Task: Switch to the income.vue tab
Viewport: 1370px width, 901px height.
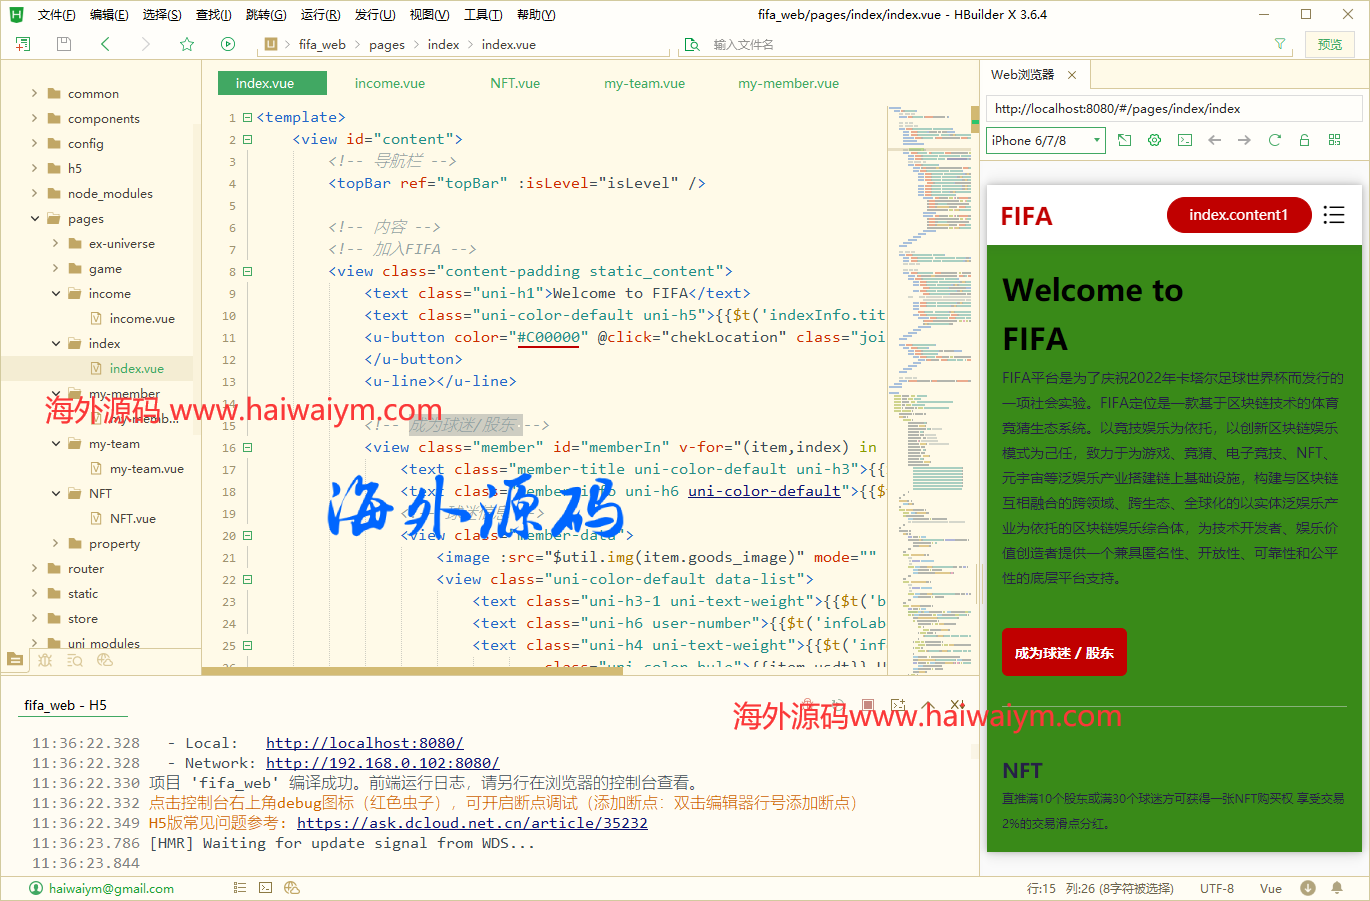Action: [389, 83]
